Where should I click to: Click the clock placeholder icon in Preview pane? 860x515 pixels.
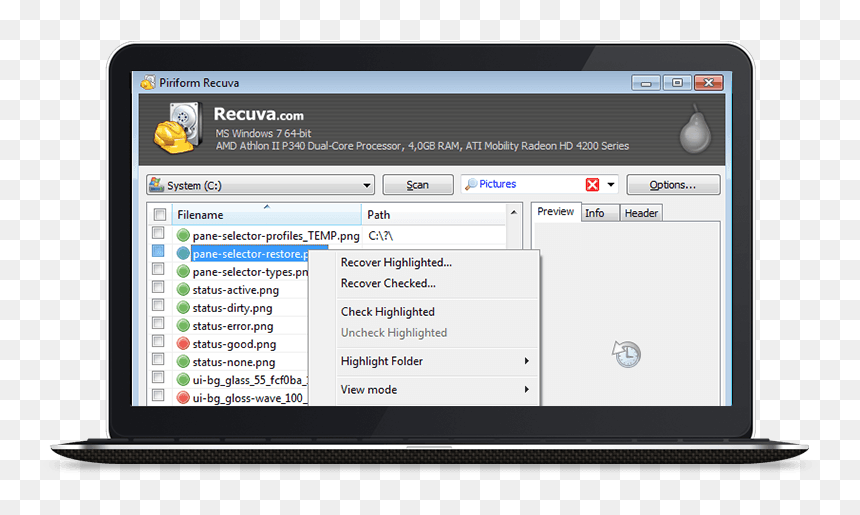click(626, 354)
